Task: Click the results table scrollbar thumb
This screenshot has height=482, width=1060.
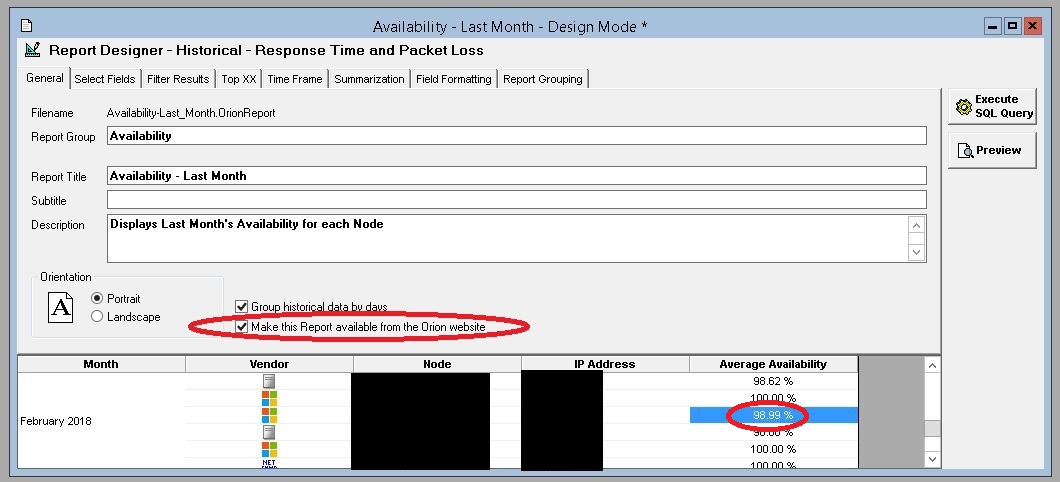Action: tap(932, 429)
